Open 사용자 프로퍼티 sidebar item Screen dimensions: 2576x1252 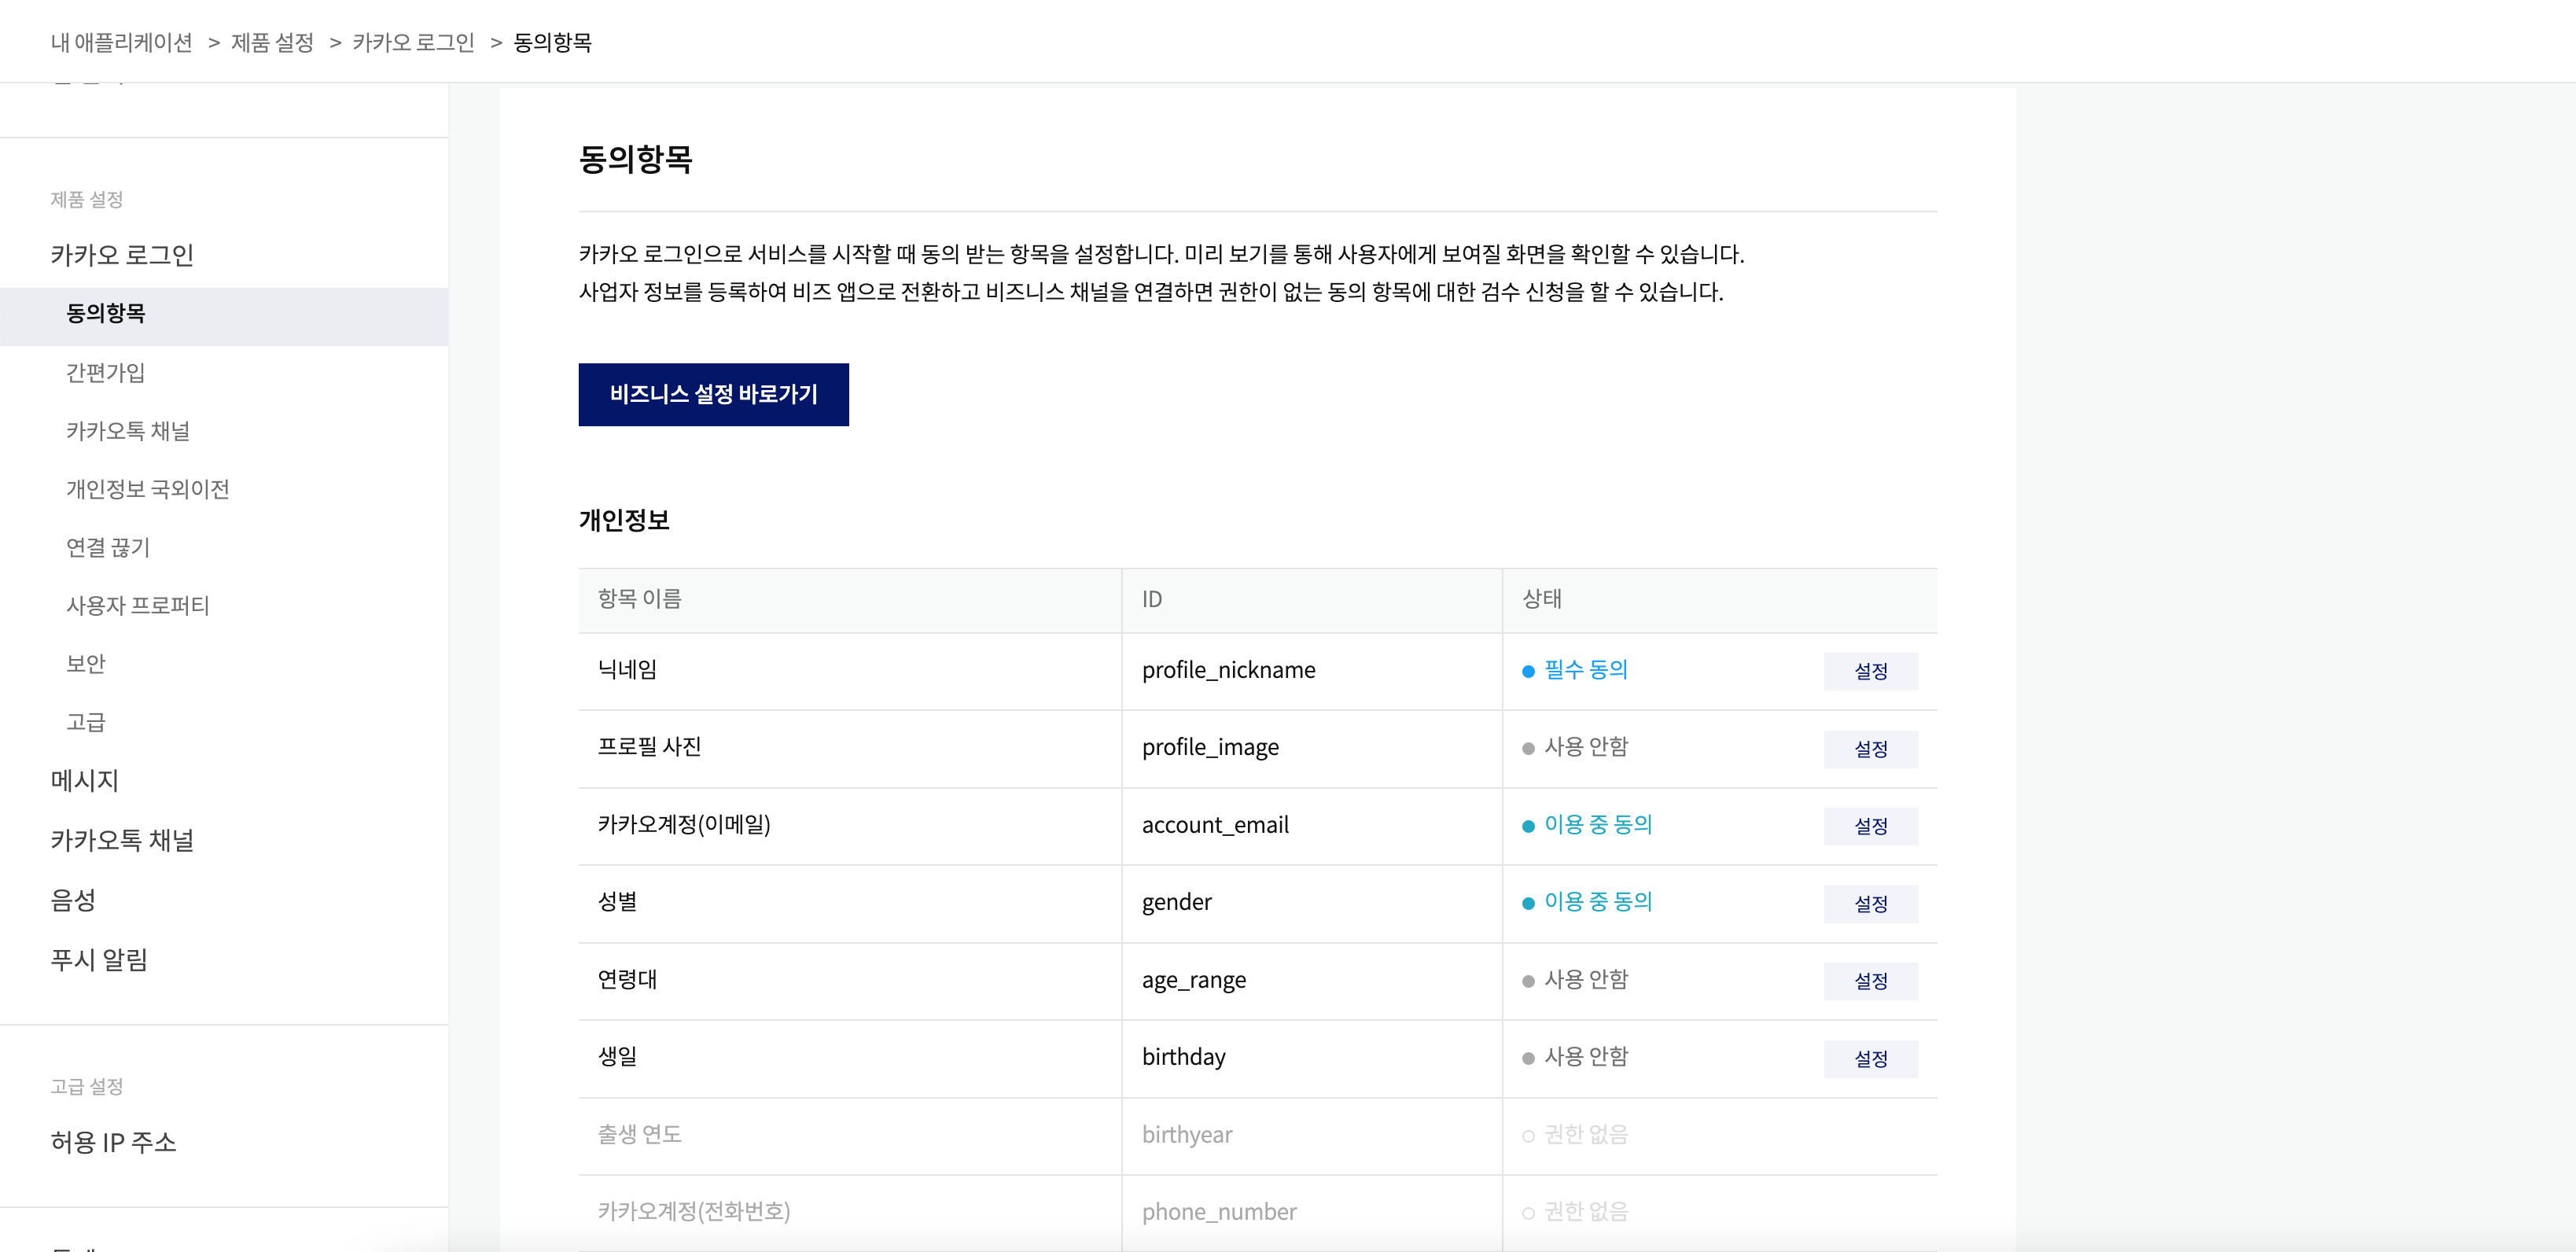coord(137,605)
